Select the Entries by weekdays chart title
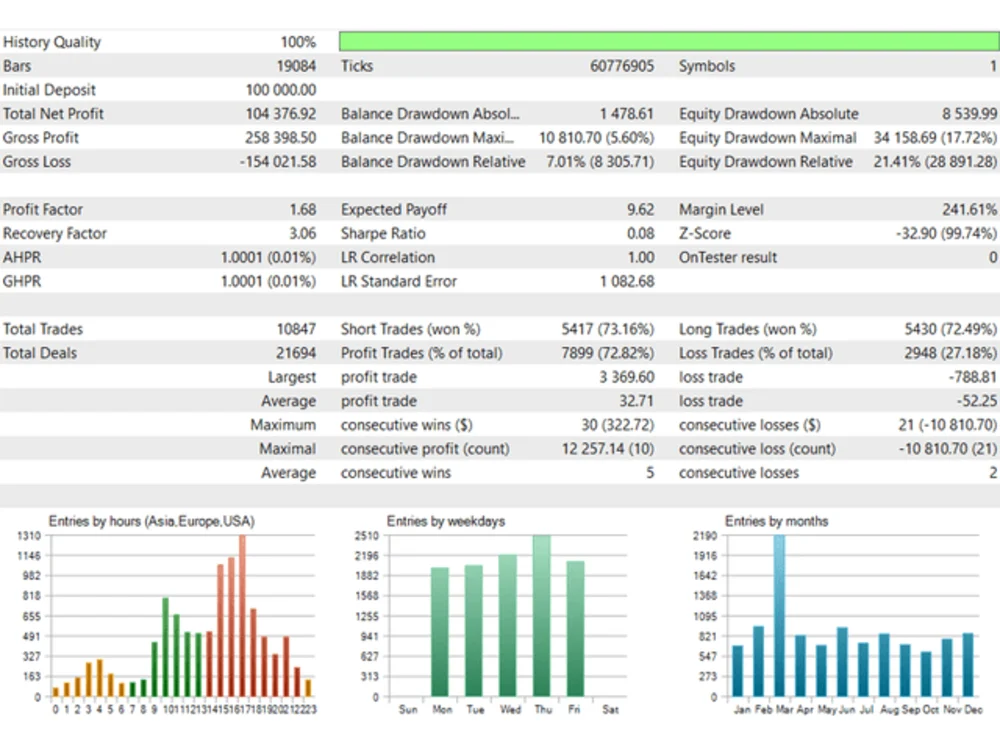The width and height of the screenshot is (1000, 750). click(x=446, y=521)
